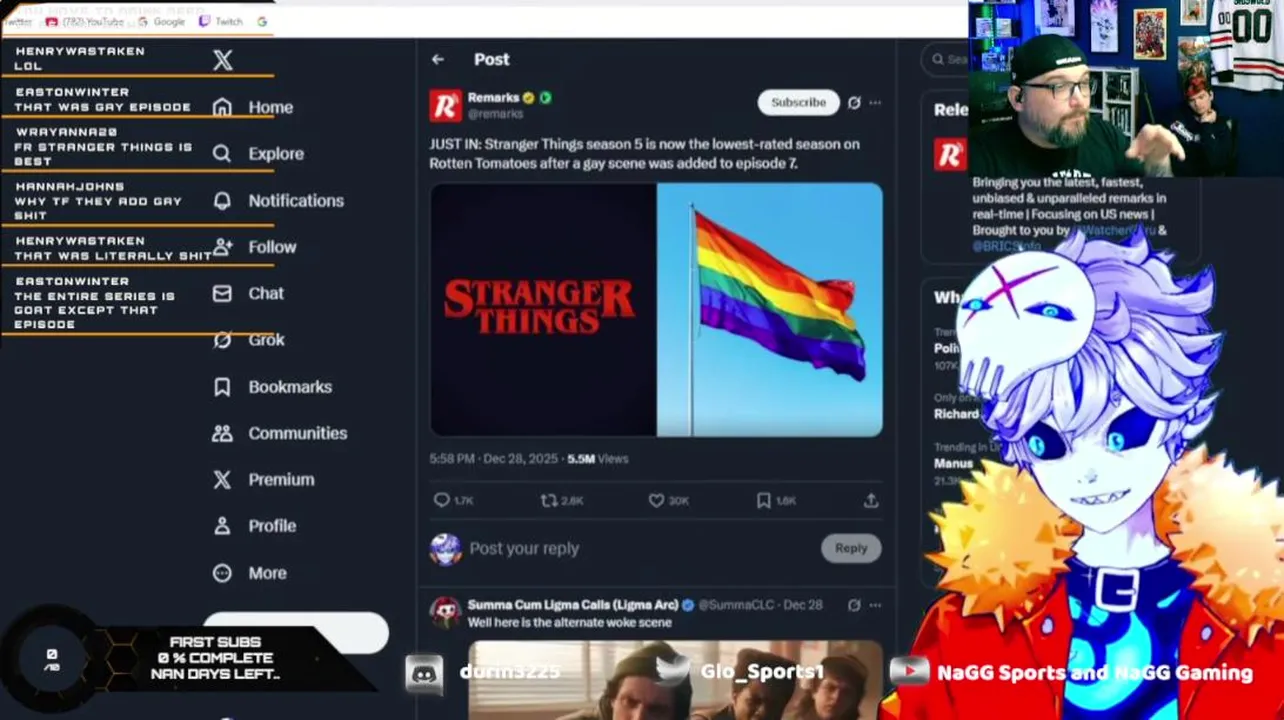Click the Grok icon beside Subscribe
1284x720 pixels.
click(x=854, y=102)
